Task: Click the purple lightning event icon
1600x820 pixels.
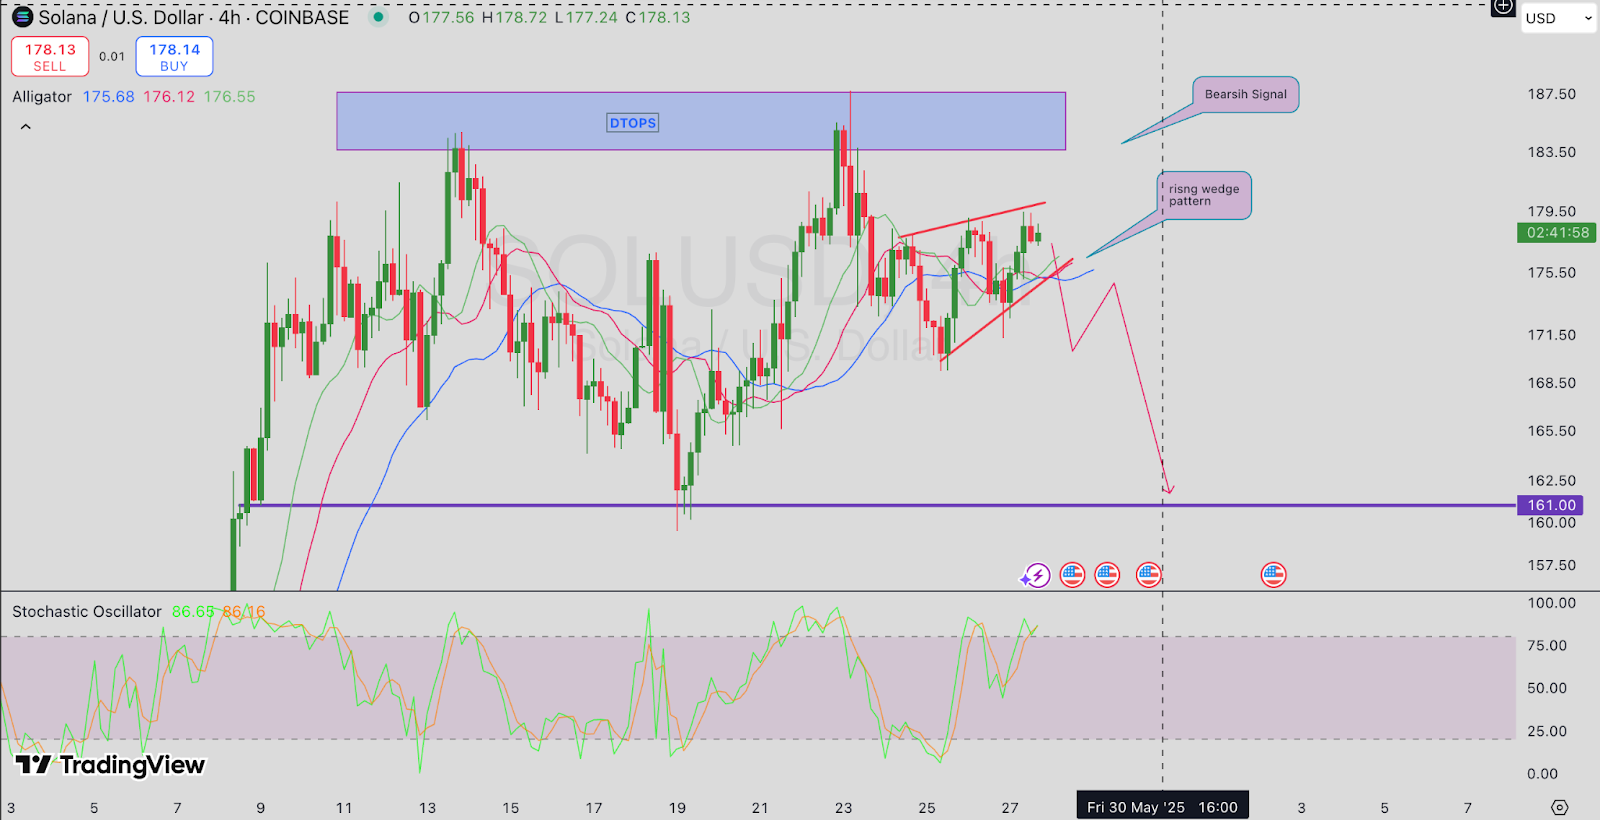Action: [1036, 575]
